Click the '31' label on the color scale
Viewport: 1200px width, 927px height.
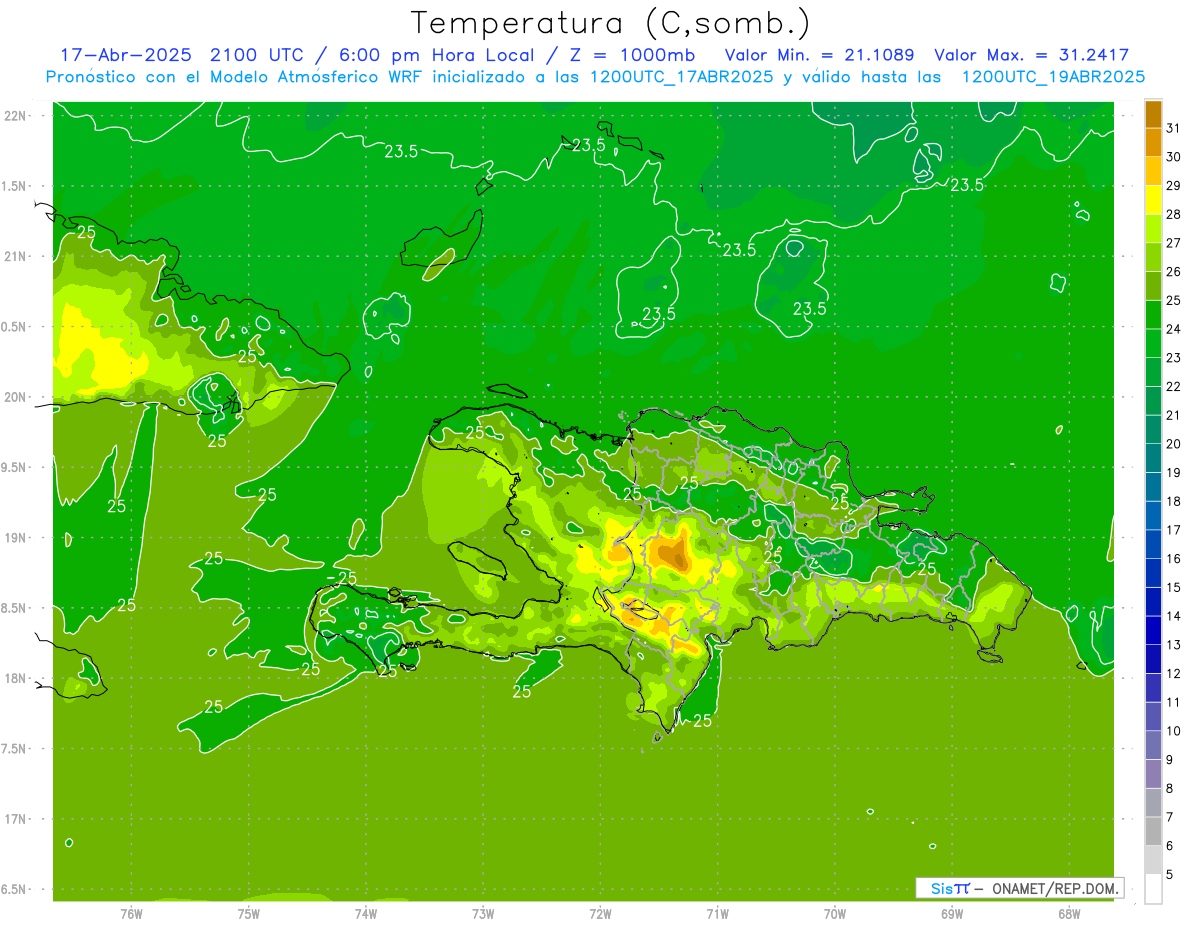coord(1173,128)
